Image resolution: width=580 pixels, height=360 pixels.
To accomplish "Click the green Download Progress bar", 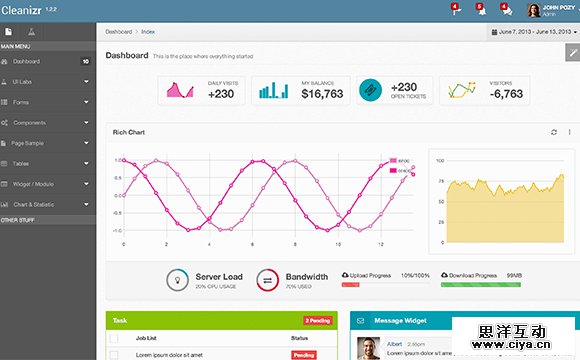I will (x=481, y=285).
